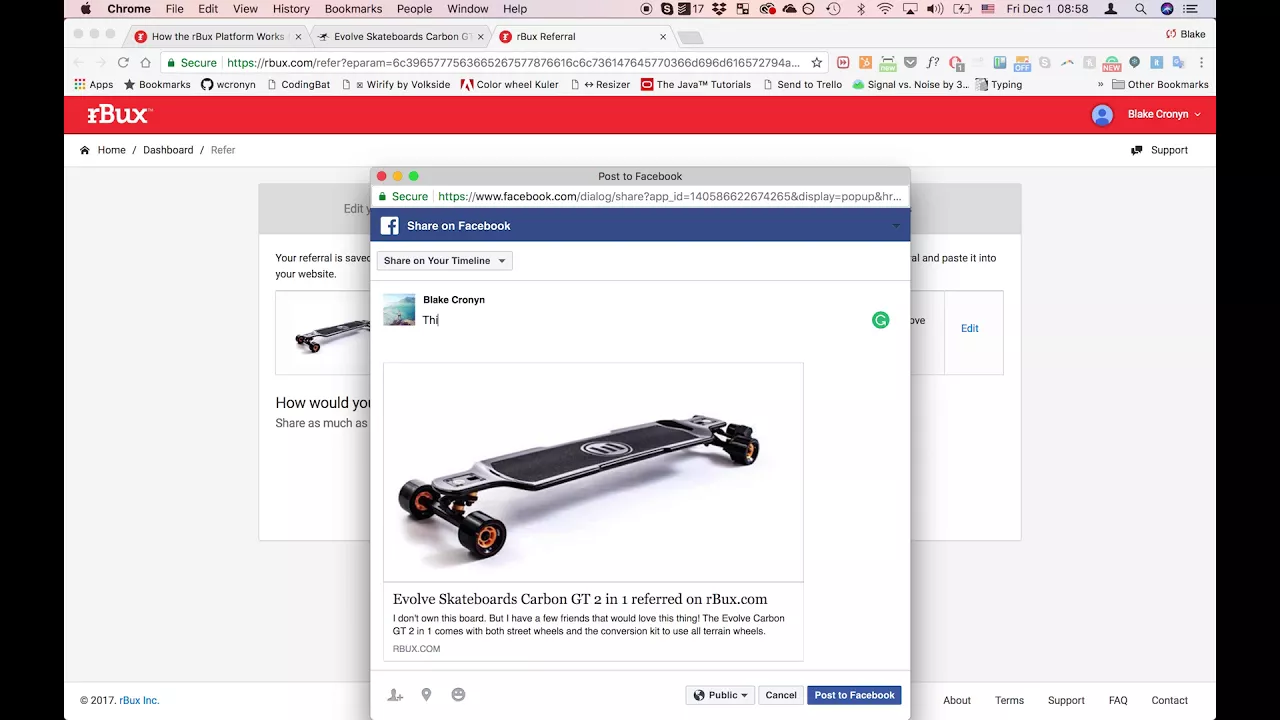Open the Apps shortcut in bookmarks bar
The height and width of the screenshot is (720, 1280).
pos(93,85)
